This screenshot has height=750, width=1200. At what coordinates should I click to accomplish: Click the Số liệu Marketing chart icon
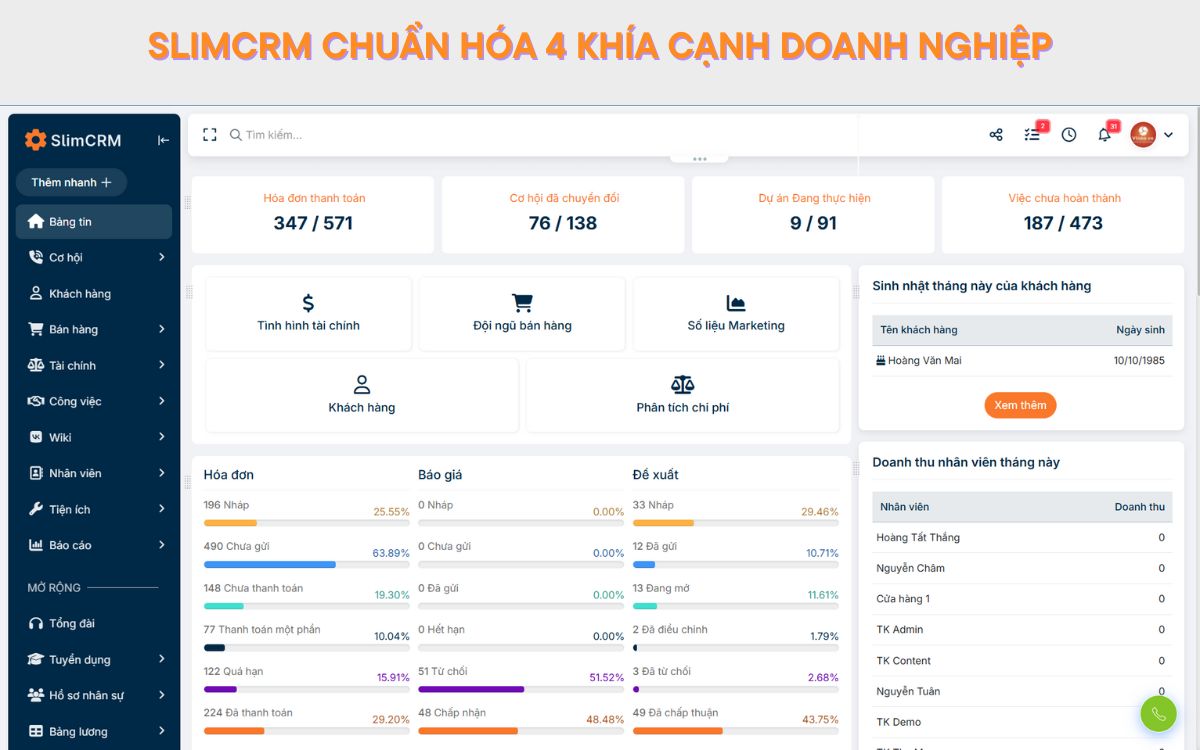pos(735,299)
